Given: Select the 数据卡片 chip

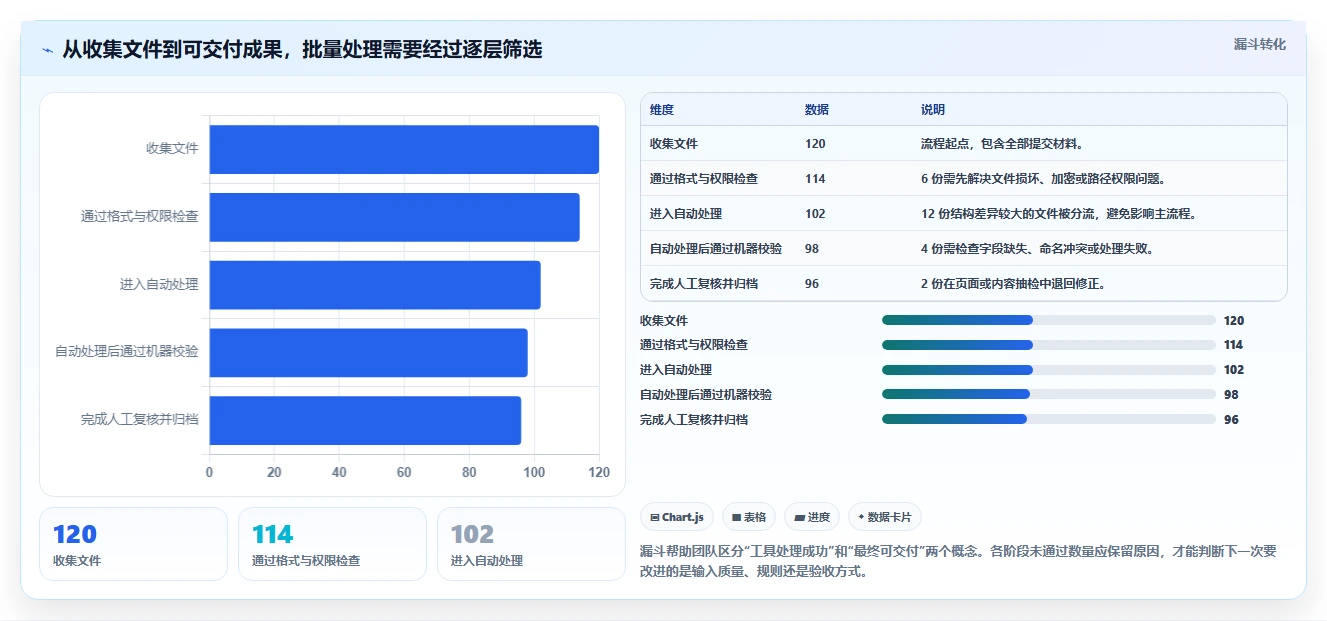Looking at the screenshot, I should 885,517.
